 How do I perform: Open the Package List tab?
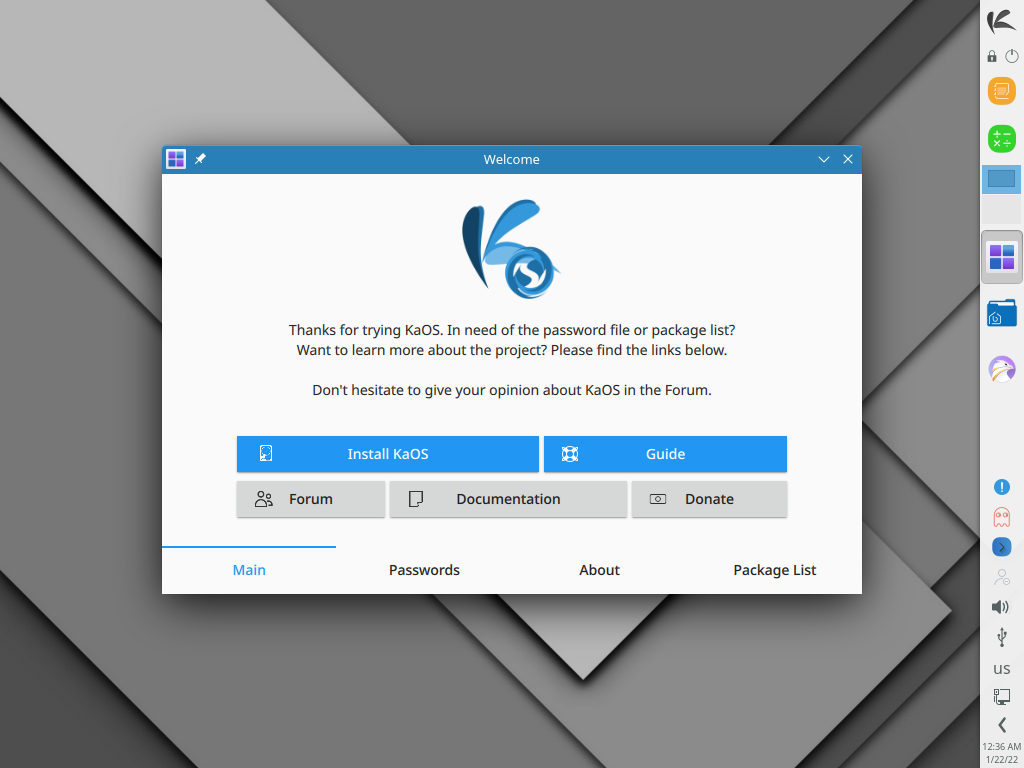pyautogui.click(x=775, y=570)
